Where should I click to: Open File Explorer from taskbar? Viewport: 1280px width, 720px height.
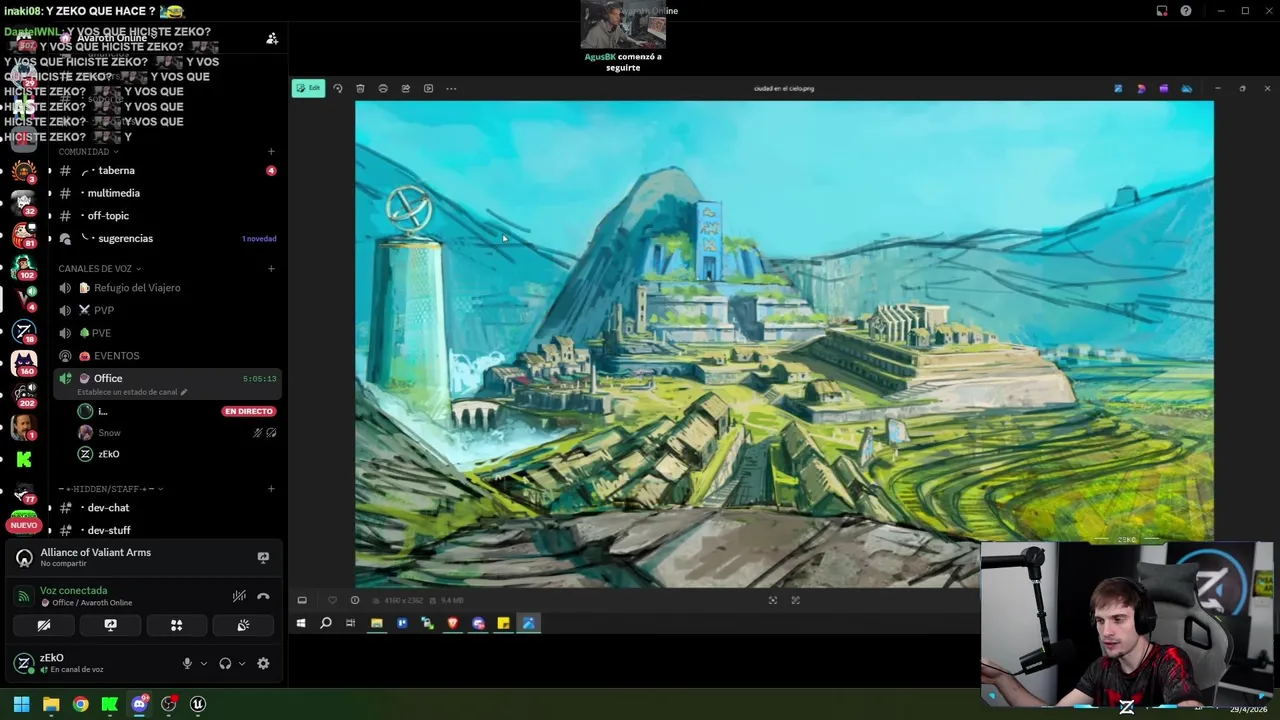pos(51,704)
